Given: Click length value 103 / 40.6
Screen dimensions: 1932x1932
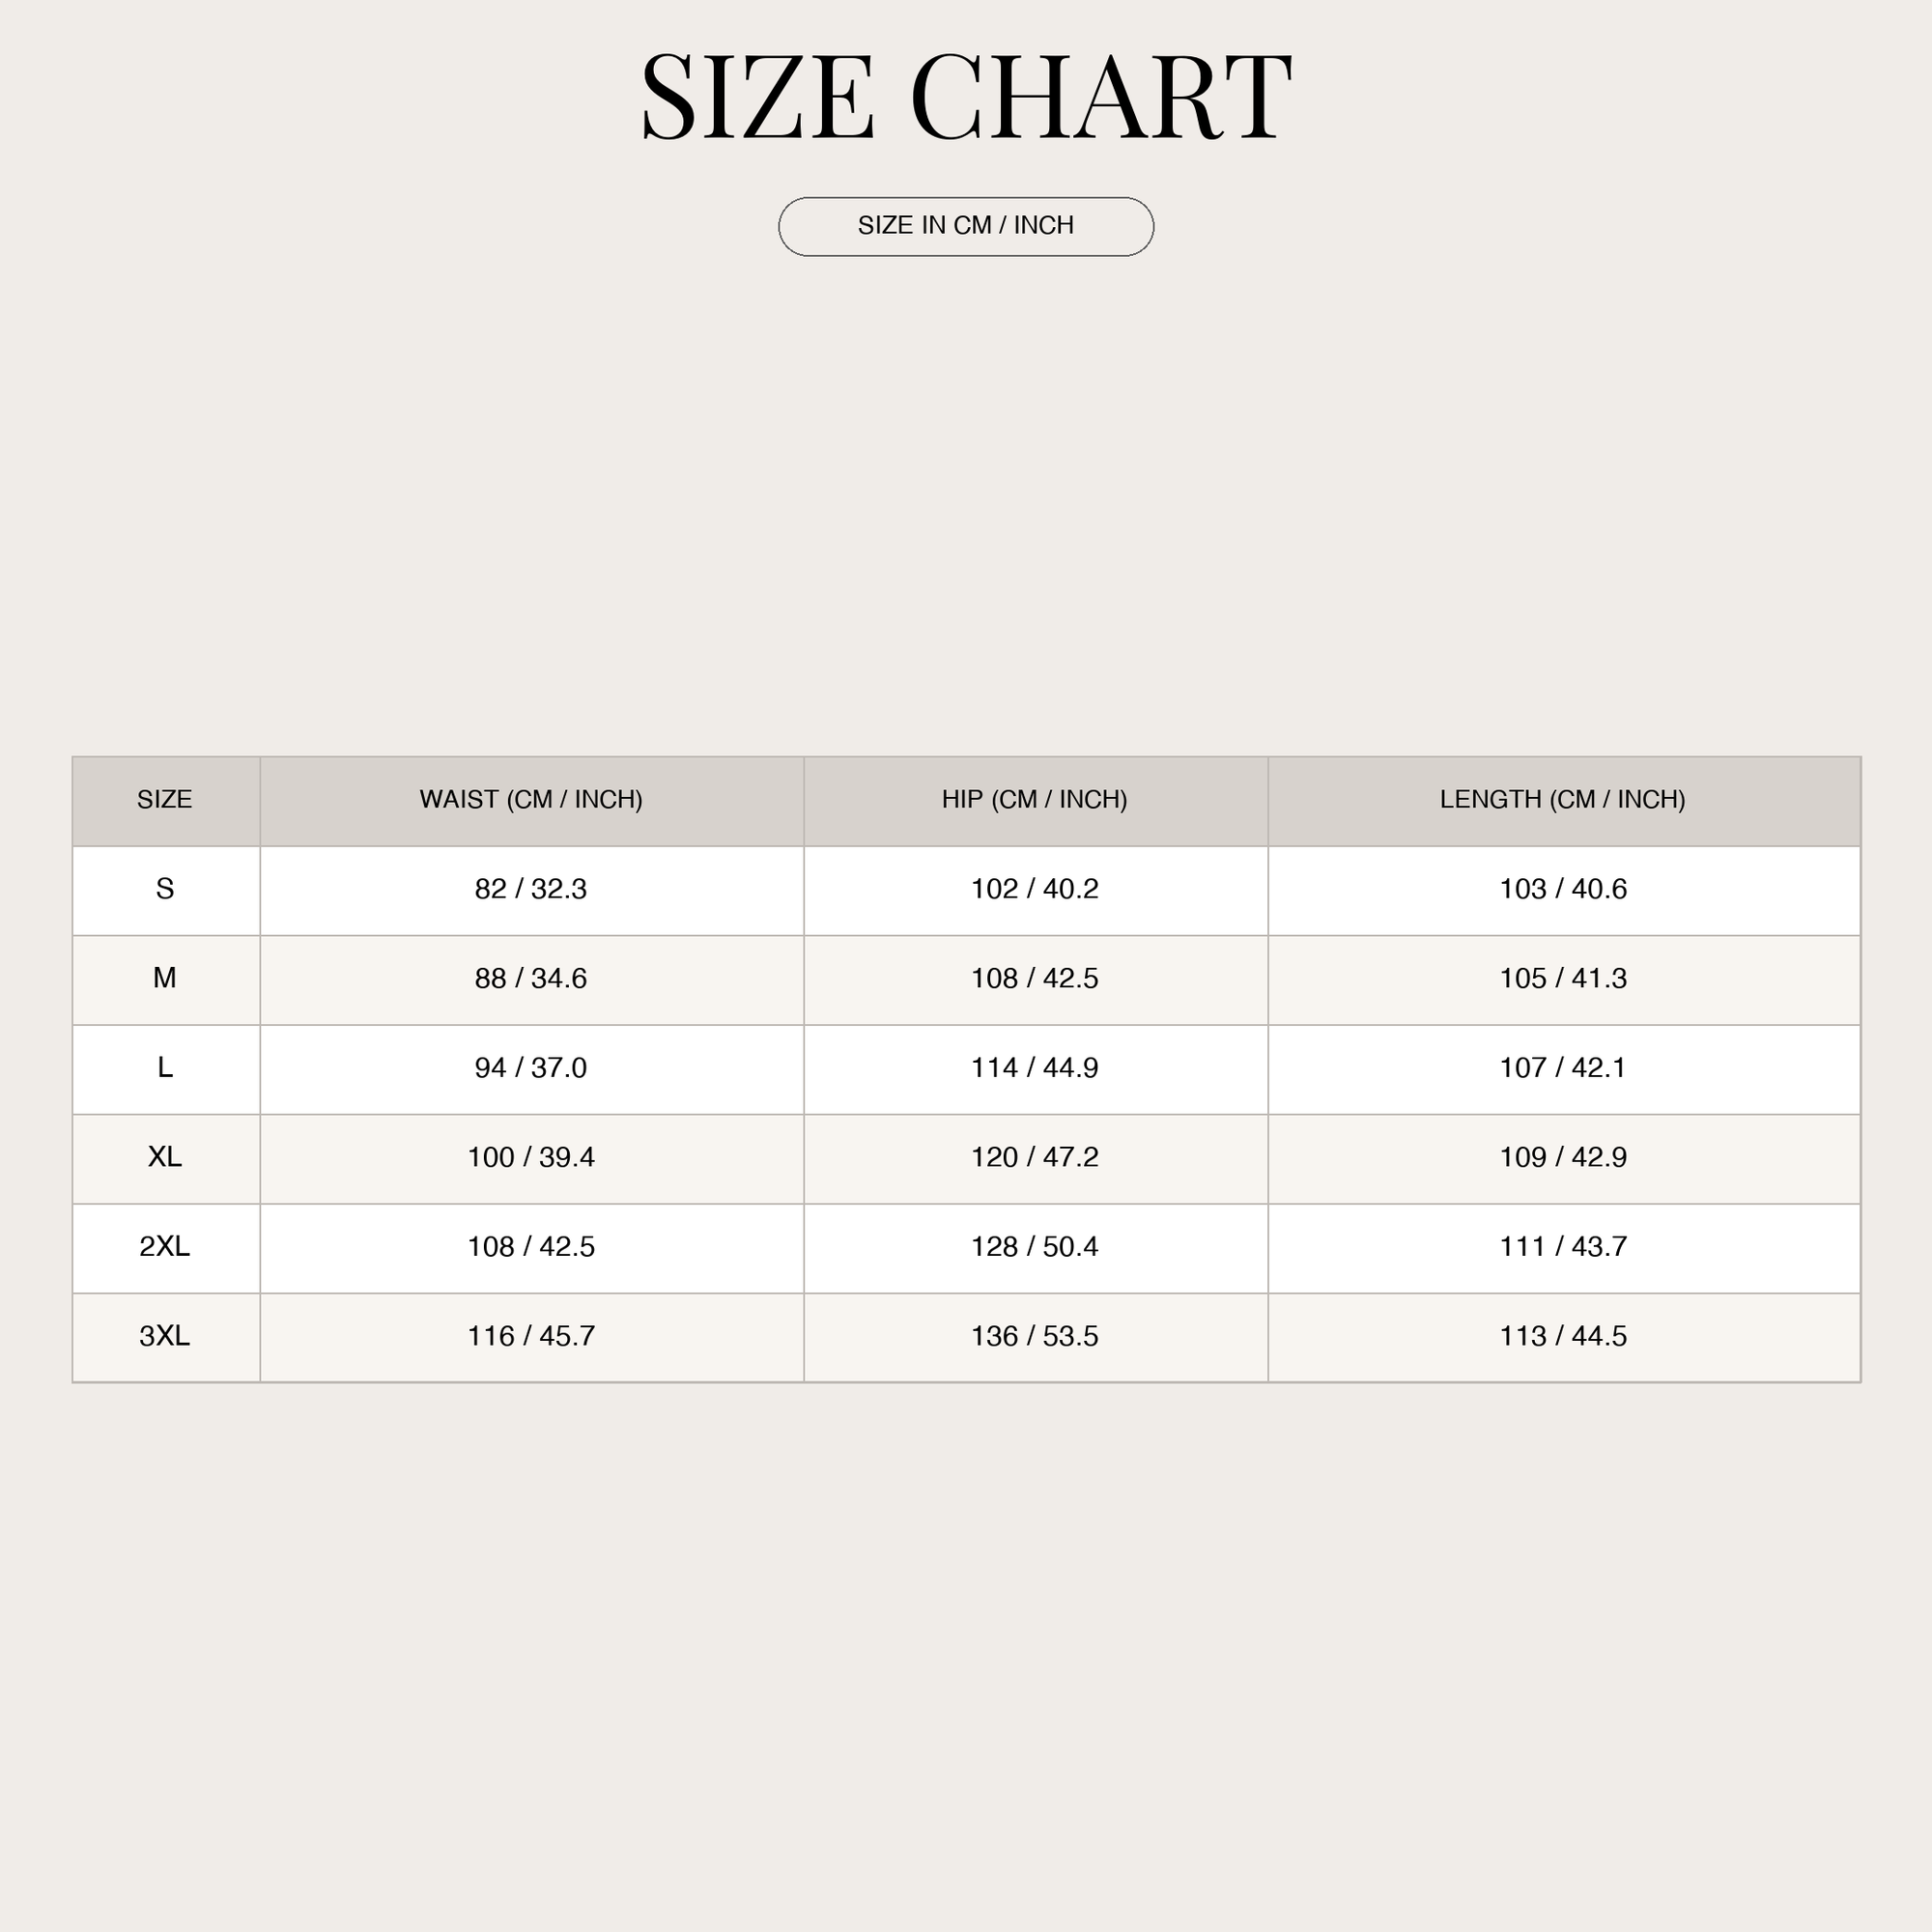Looking at the screenshot, I should 1563,889.
